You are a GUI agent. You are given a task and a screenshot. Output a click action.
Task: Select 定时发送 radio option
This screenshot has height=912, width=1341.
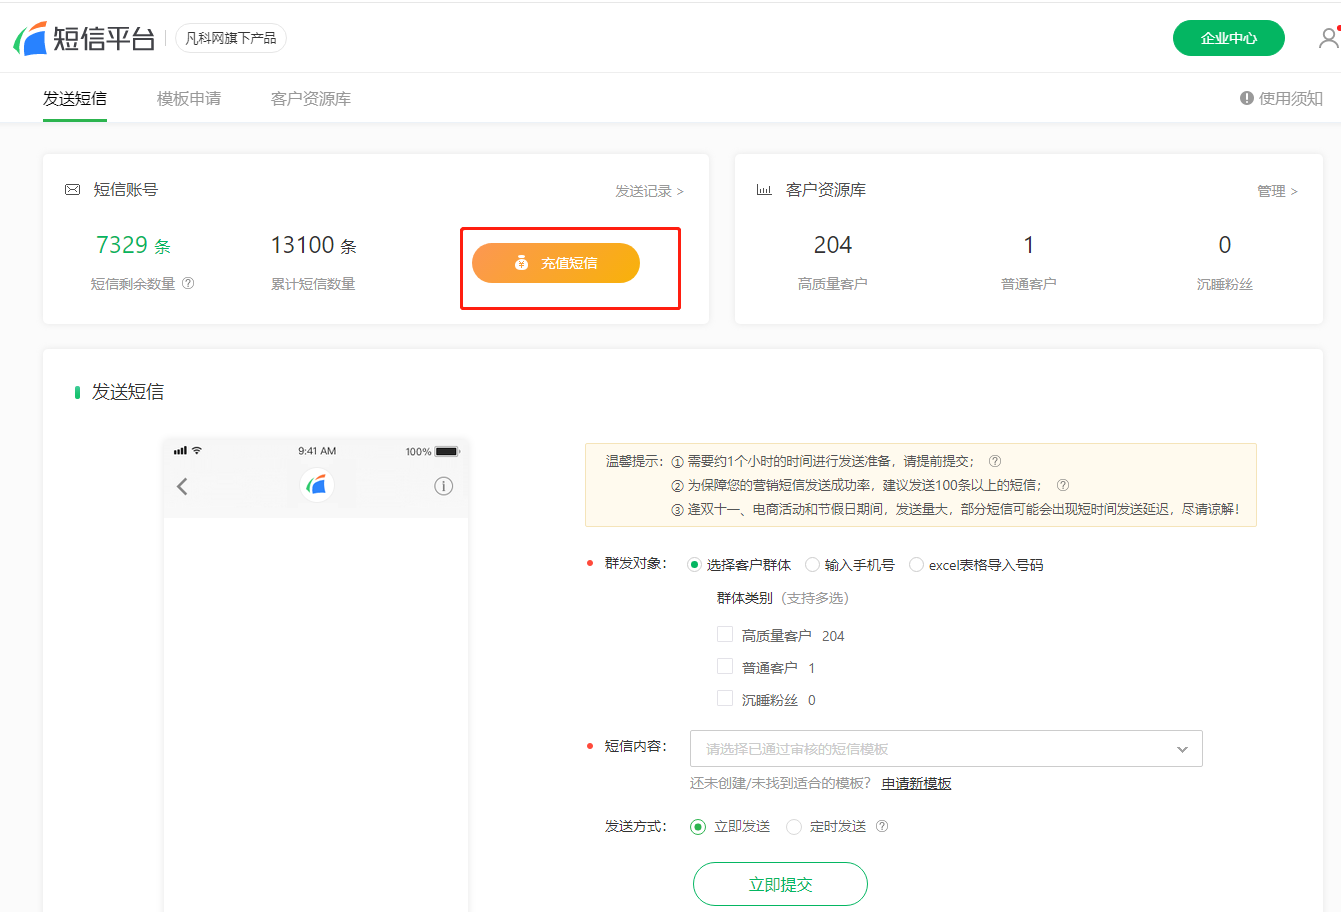[794, 827]
